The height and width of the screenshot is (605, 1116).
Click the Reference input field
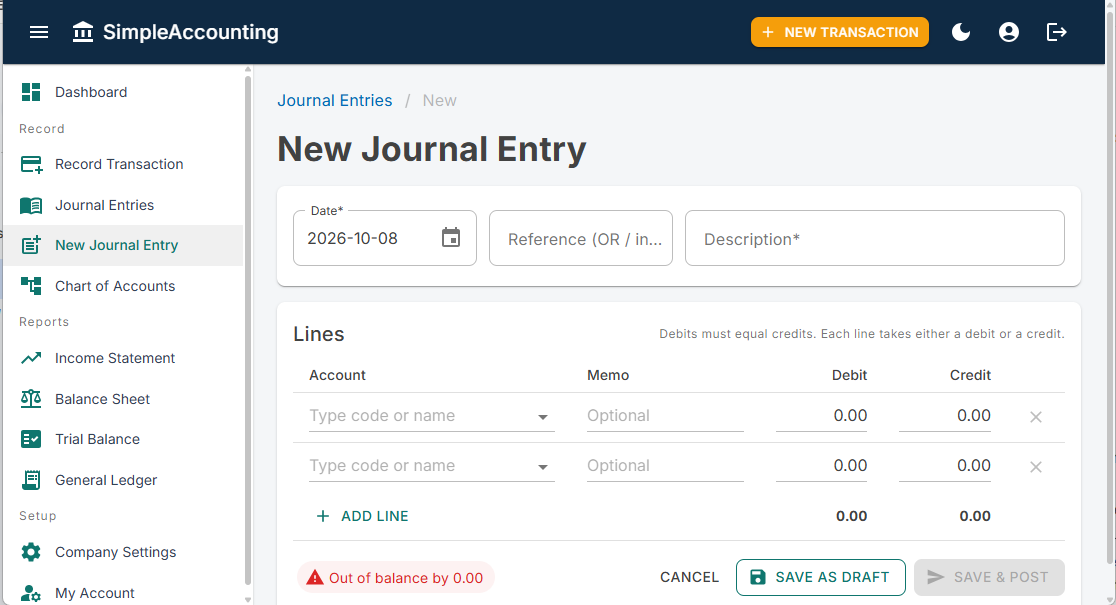581,238
